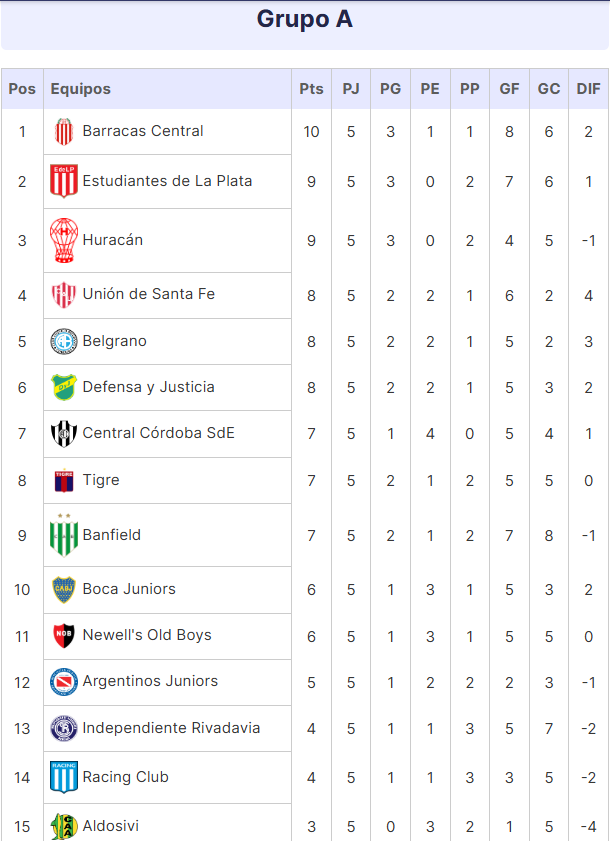Click the Estudiantes de La Plata crest
Image resolution: width=610 pixels, height=841 pixels.
click(x=64, y=181)
